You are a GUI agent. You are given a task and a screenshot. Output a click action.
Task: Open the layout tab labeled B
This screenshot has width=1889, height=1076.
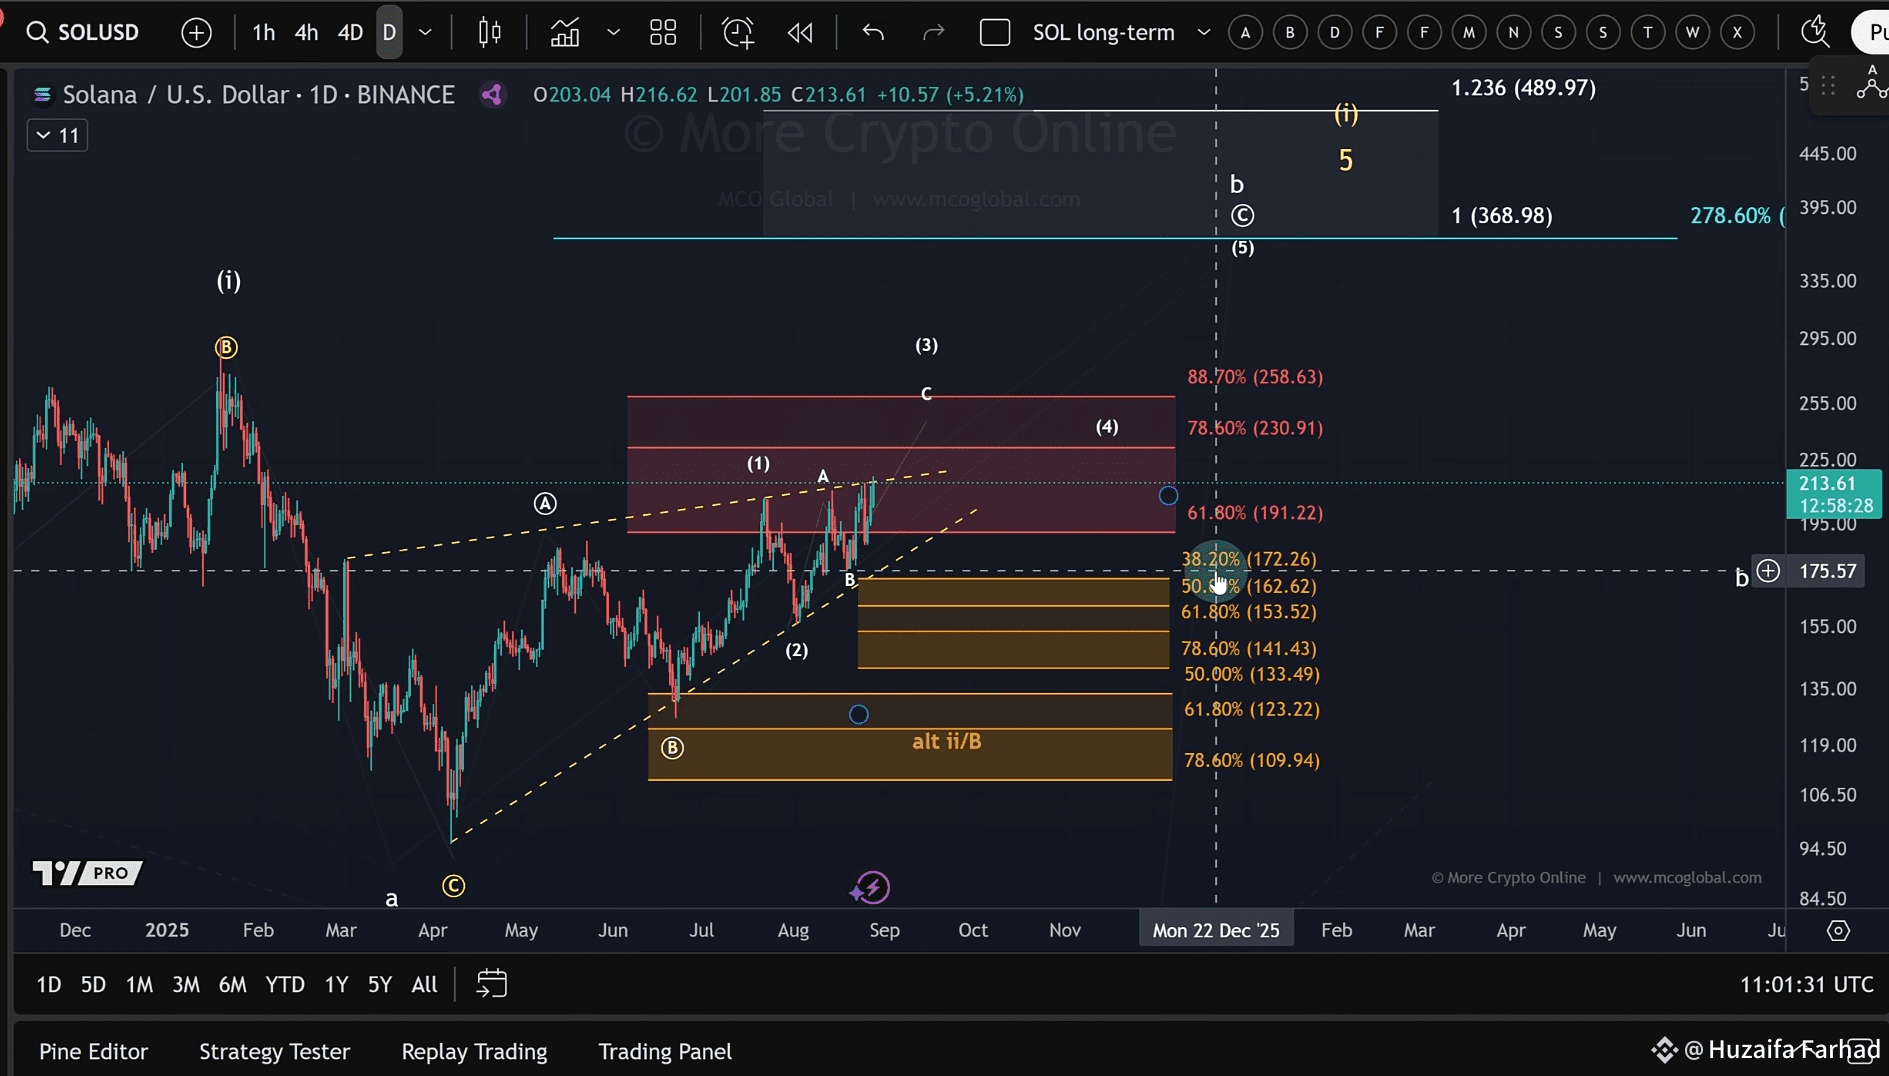coord(1290,33)
